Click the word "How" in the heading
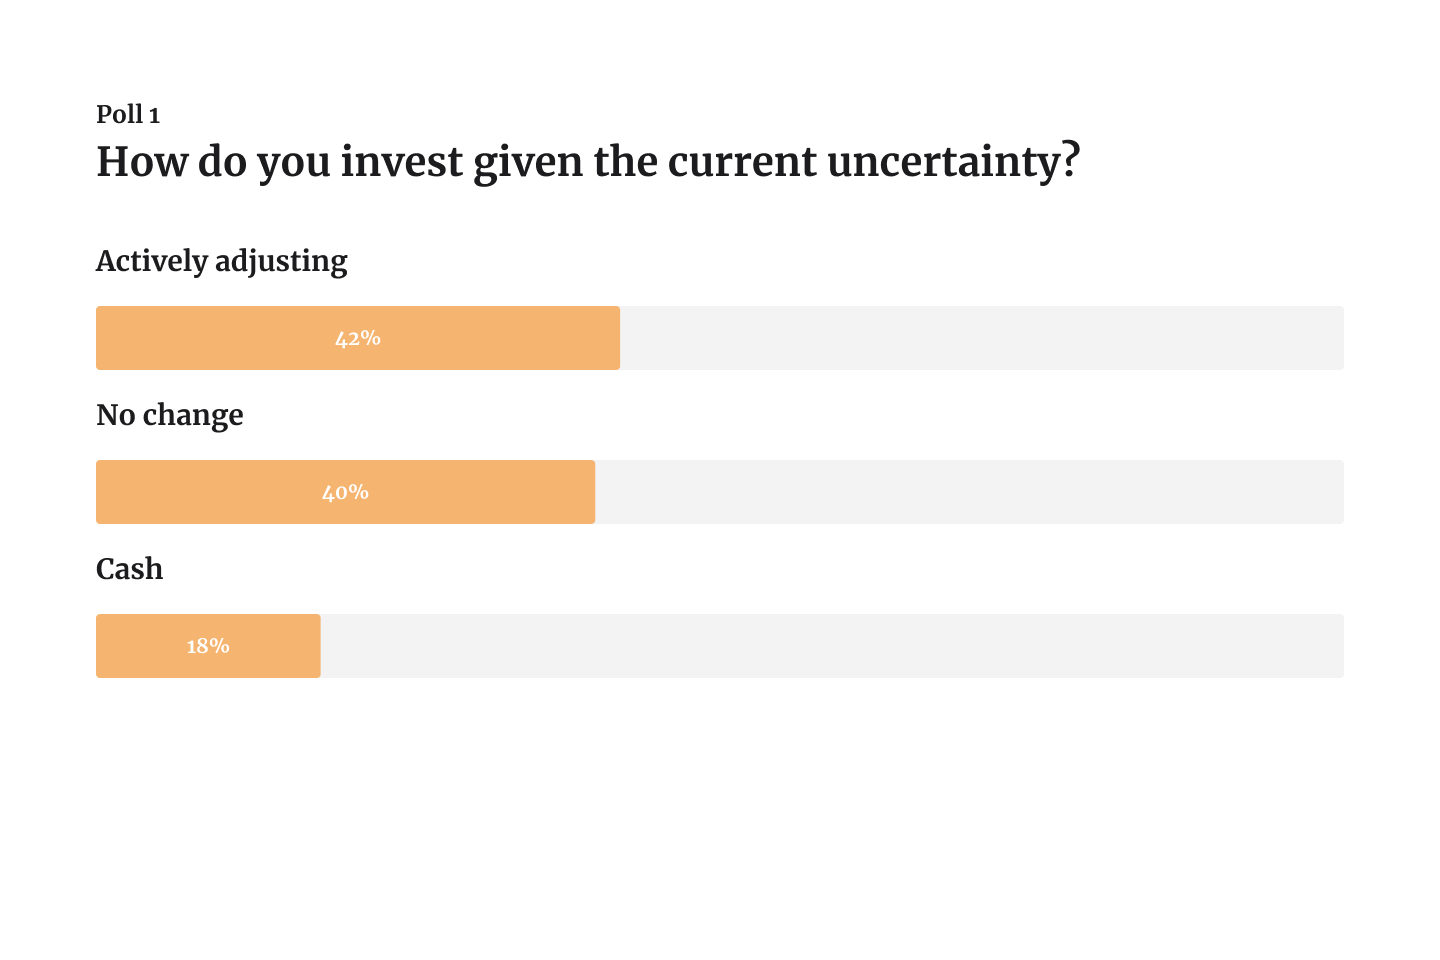This screenshot has width=1440, height=960. tap(141, 162)
